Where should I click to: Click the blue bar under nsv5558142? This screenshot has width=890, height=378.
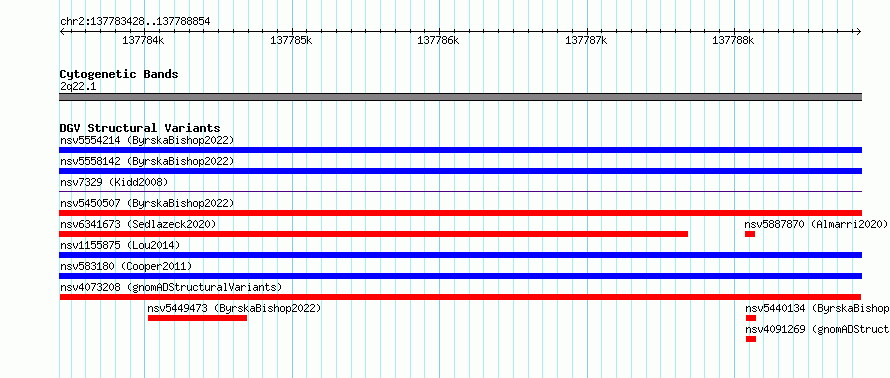point(460,171)
